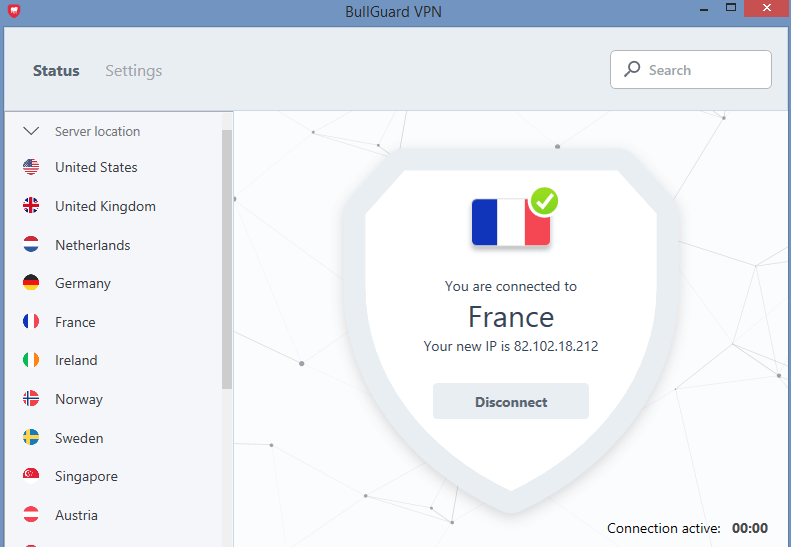
Task: Maximize the BullGuard VPN window
Action: (x=730, y=8)
